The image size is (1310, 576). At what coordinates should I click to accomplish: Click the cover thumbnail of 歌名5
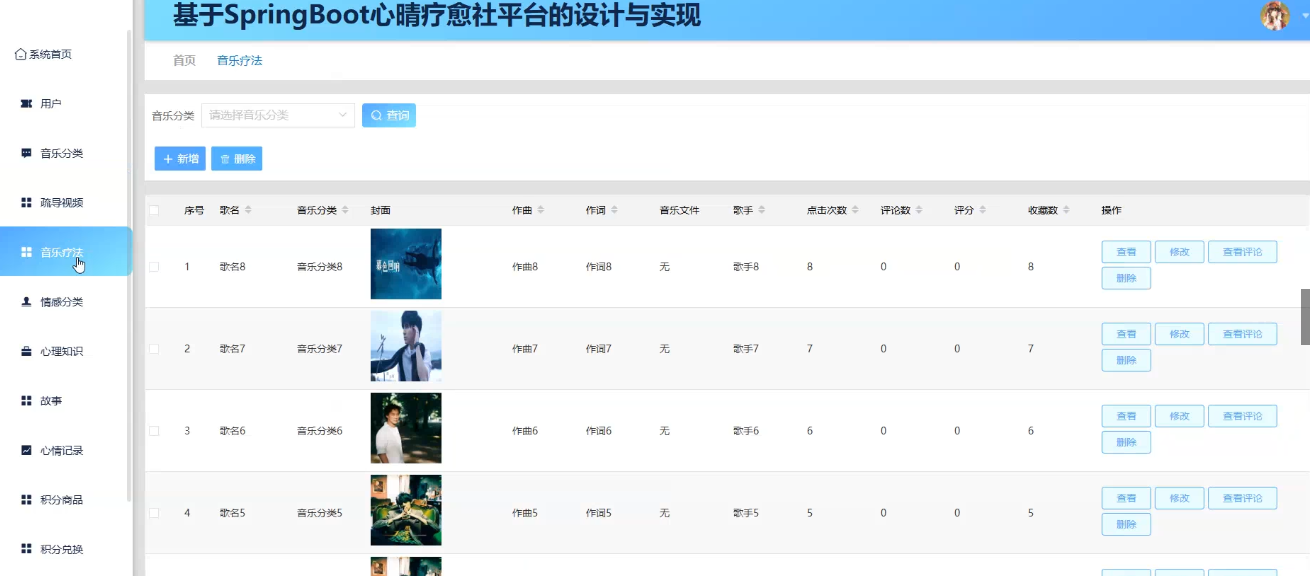[x=406, y=510]
